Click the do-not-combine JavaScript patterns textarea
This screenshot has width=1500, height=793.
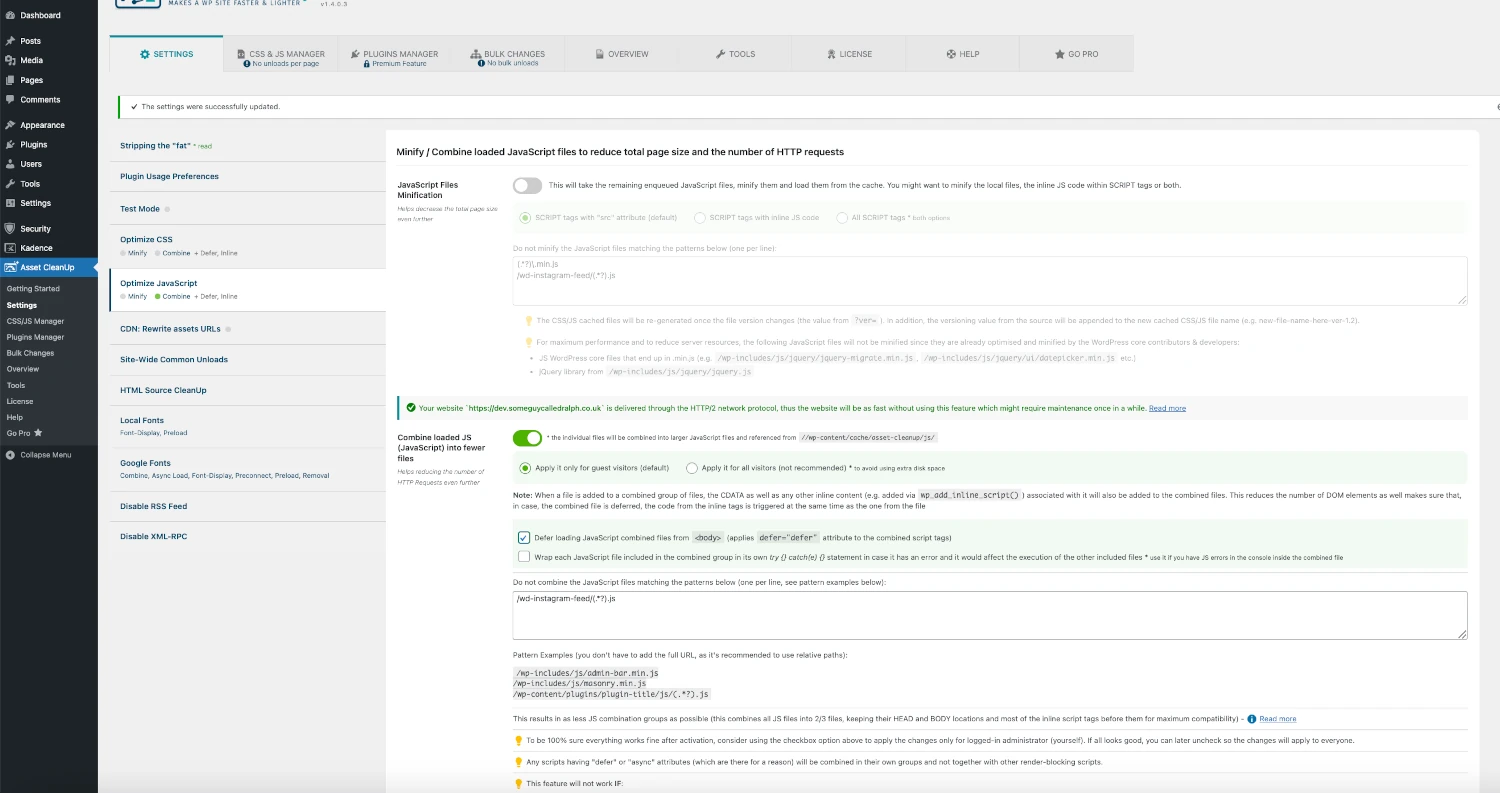990,614
